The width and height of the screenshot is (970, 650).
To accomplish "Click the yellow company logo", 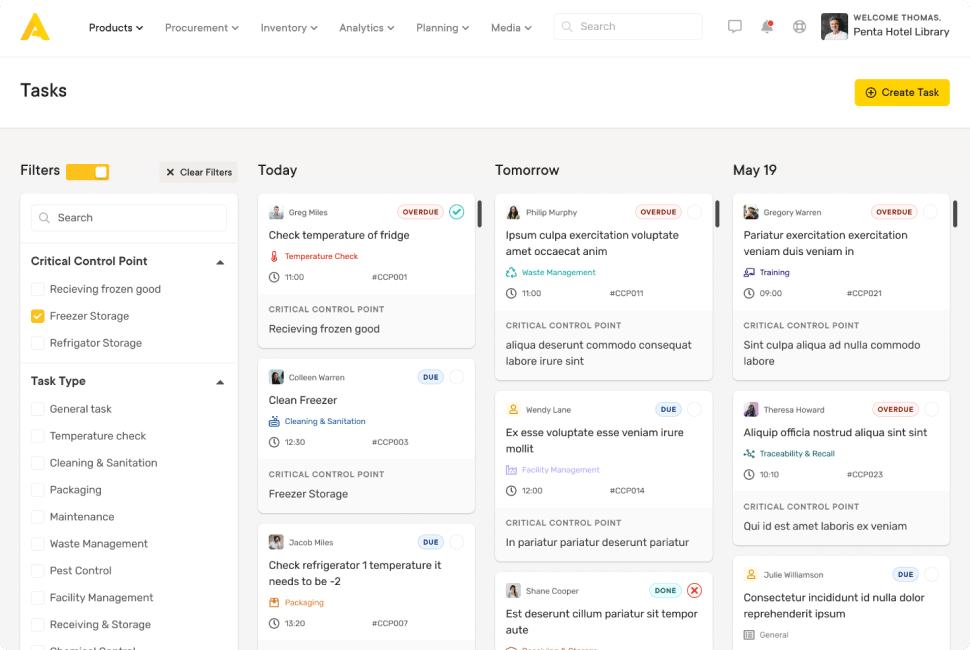I will [35, 27].
